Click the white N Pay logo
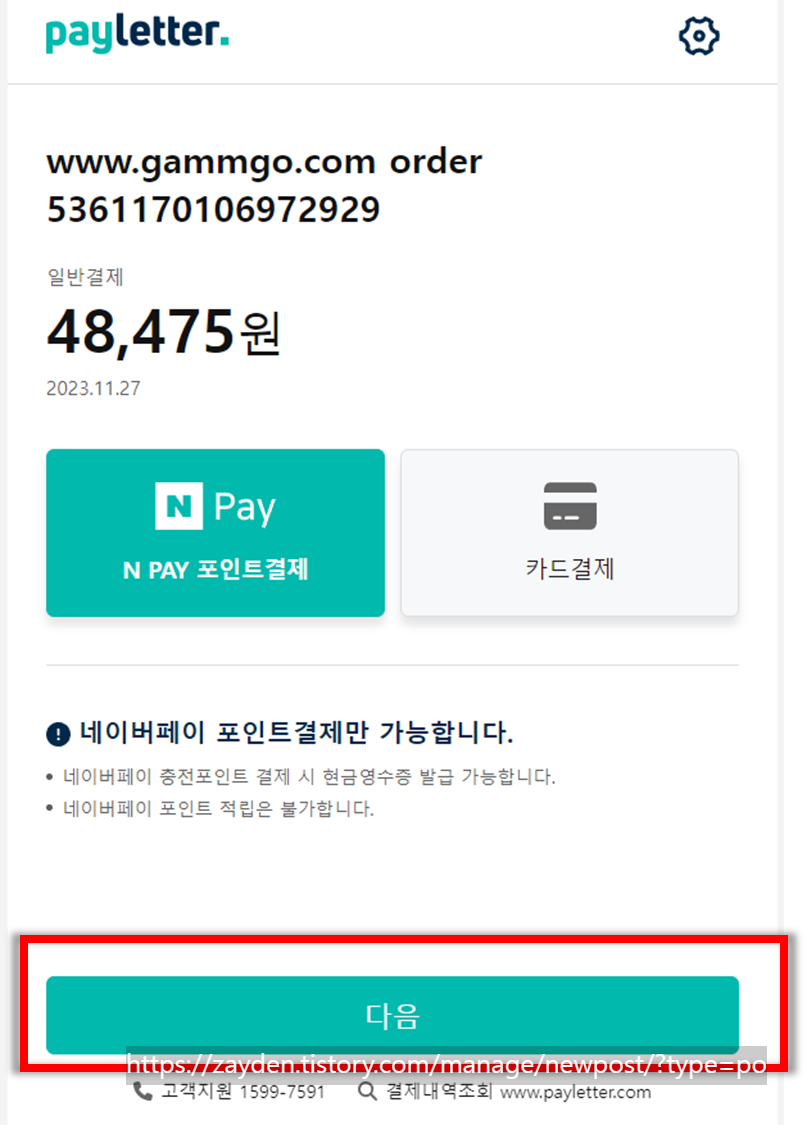The height and width of the screenshot is (1125, 807). (215, 506)
